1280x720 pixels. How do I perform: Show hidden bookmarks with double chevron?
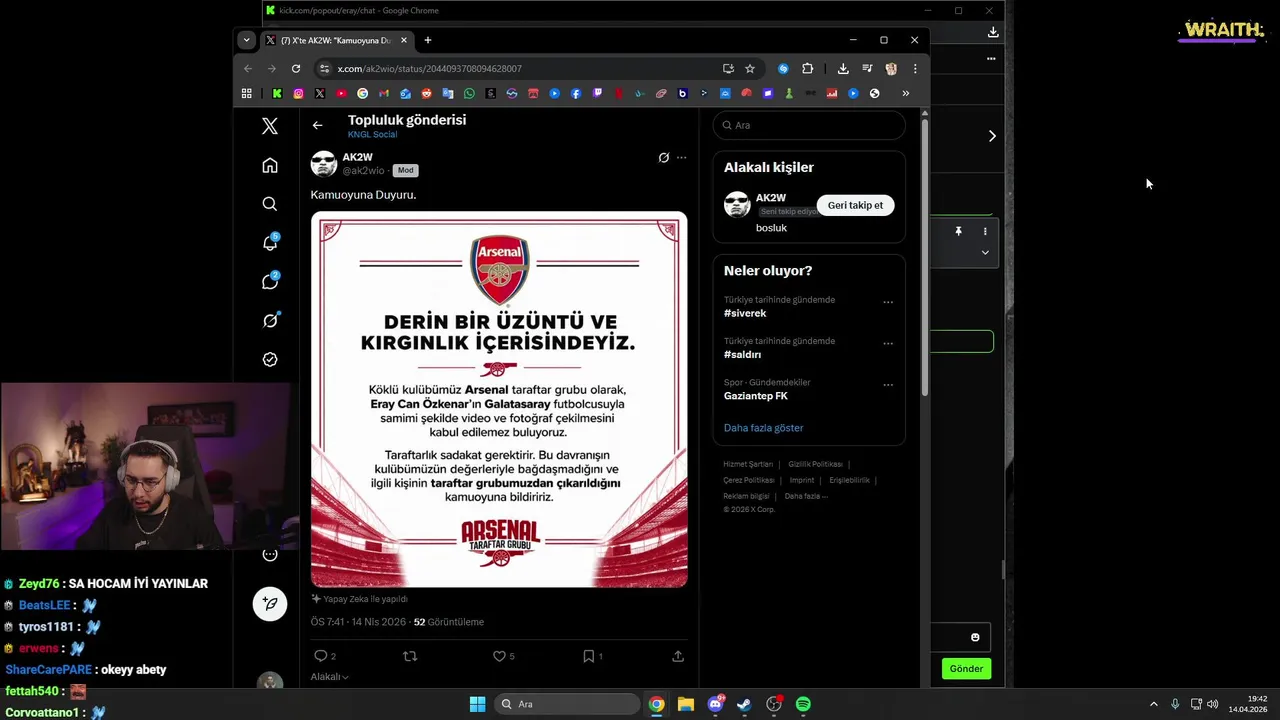point(906,94)
